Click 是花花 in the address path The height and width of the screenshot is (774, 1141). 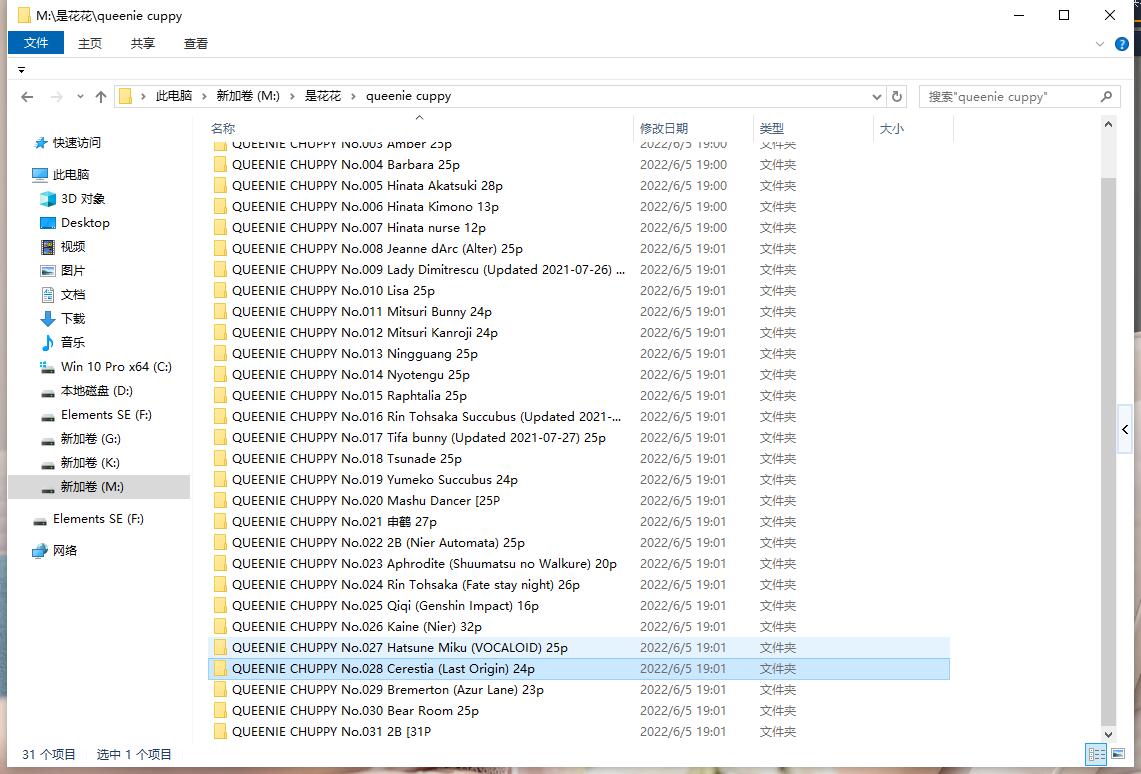click(x=322, y=96)
